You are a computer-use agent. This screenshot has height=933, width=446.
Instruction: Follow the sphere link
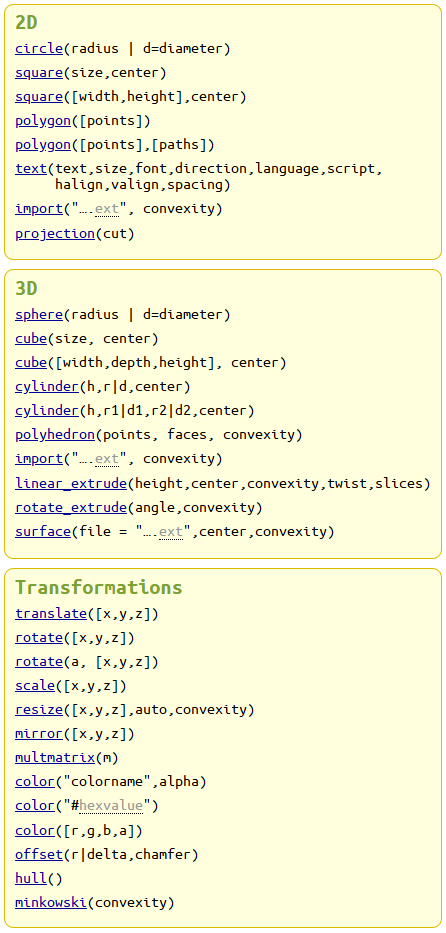tap(39, 314)
